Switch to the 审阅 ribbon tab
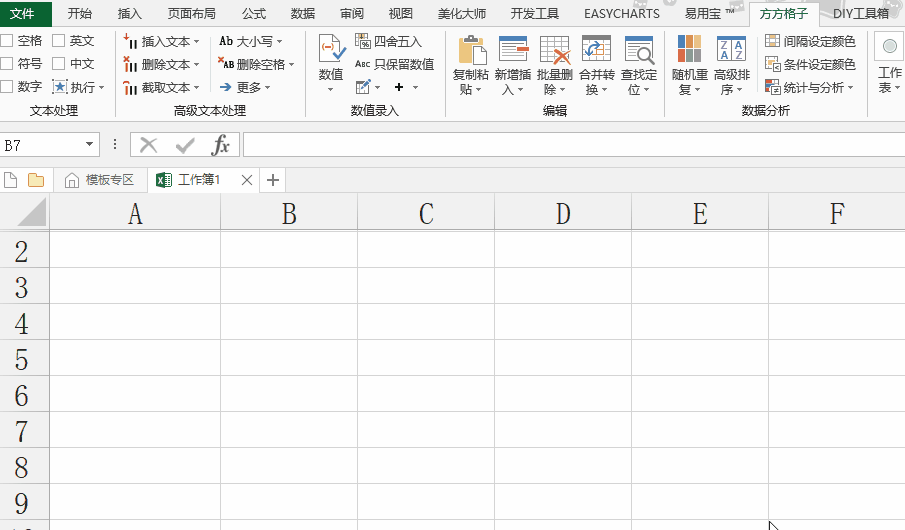The height and width of the screenshot is (530, 905). pos(352,13)
